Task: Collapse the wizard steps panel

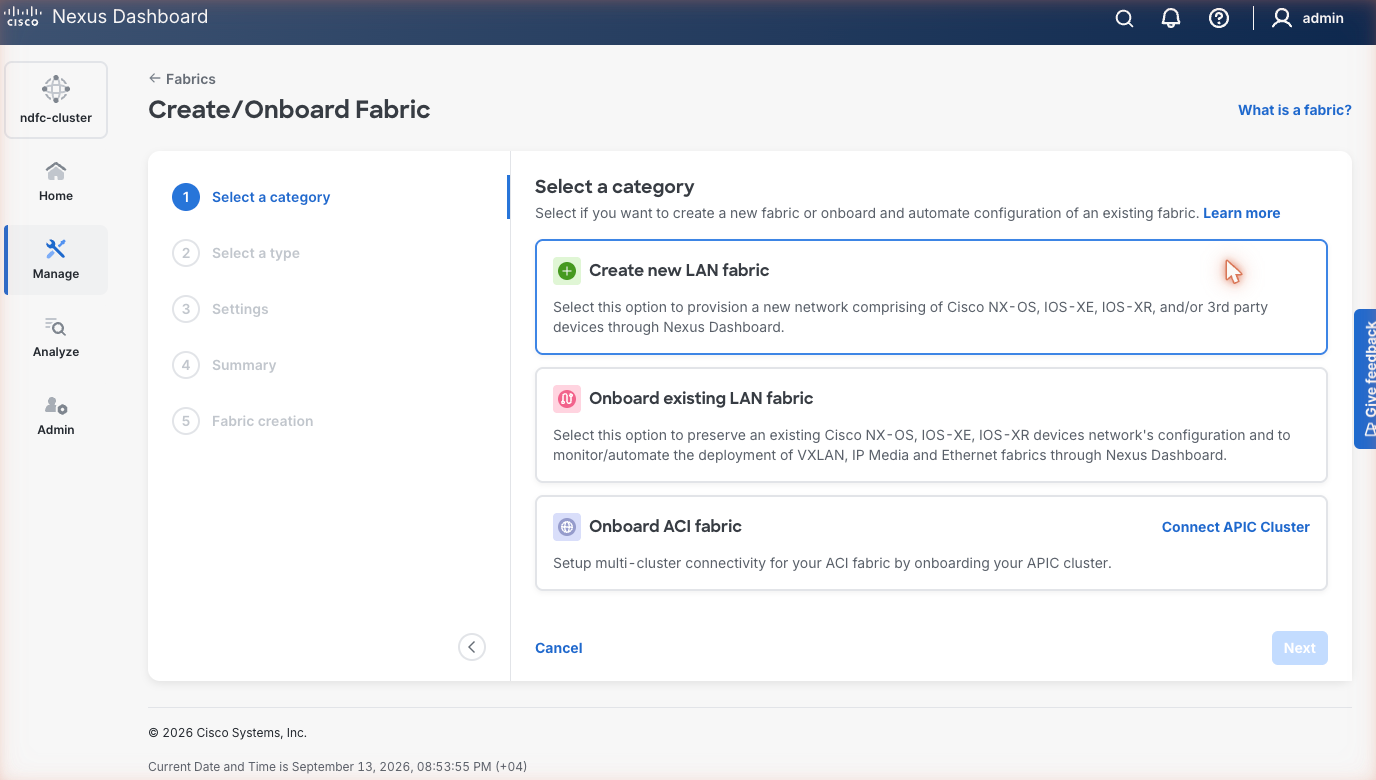Action: pyautogui.click(x=472, y=647)
